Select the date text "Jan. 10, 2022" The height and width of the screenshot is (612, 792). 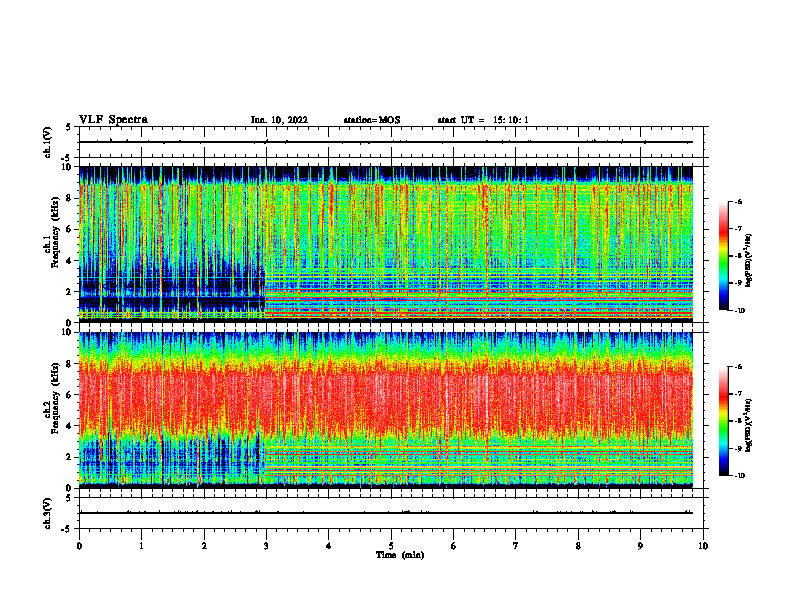coord(279,120)
